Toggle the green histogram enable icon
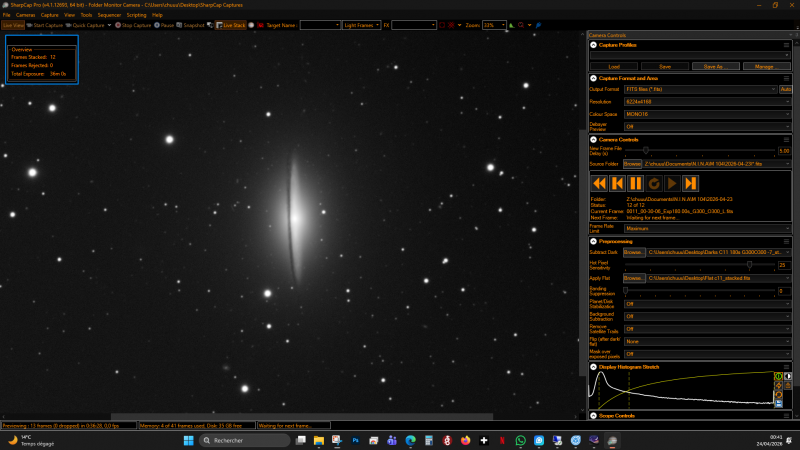 coord(779,376)
